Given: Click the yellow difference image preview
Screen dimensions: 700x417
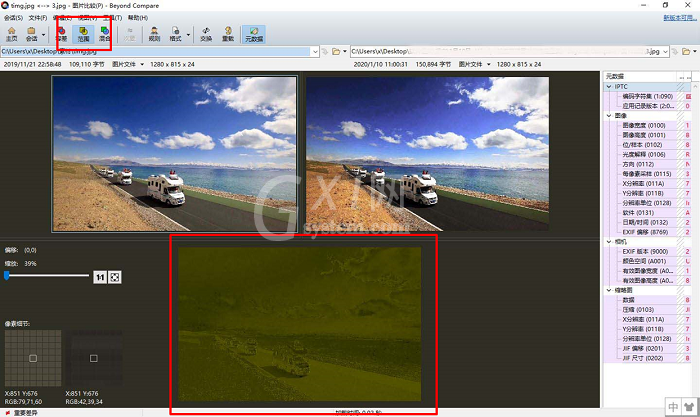Looking at the screenshot, I should [x=299, y=324].
